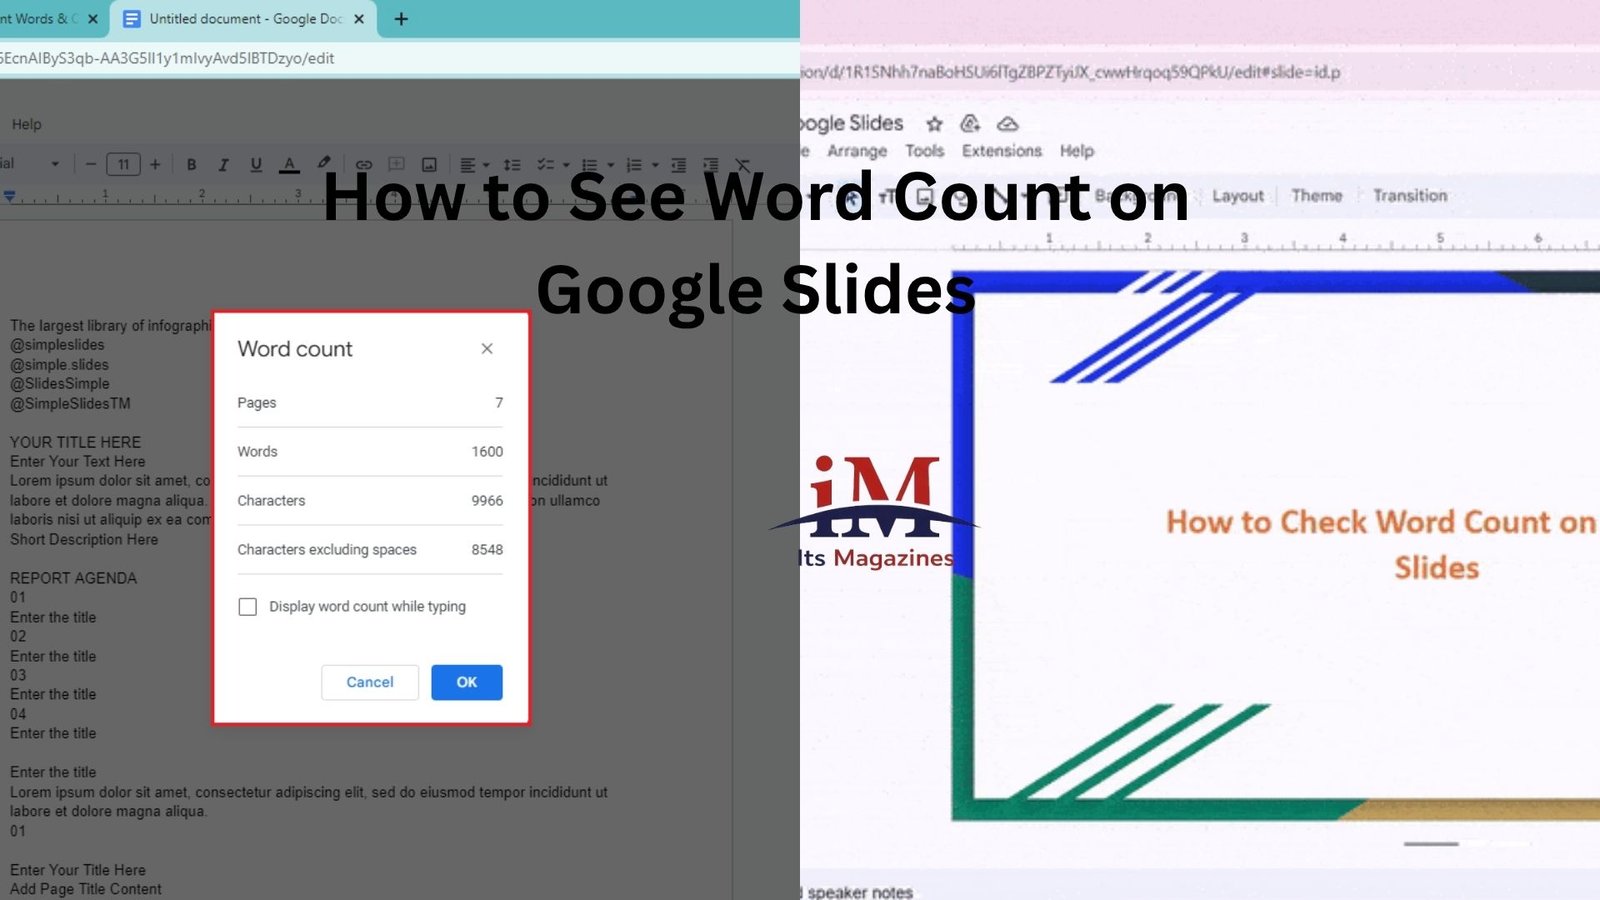Click the Pages row showing 7
The width and height of the screenshot is (1600, 900).
[x=370, y=403]
